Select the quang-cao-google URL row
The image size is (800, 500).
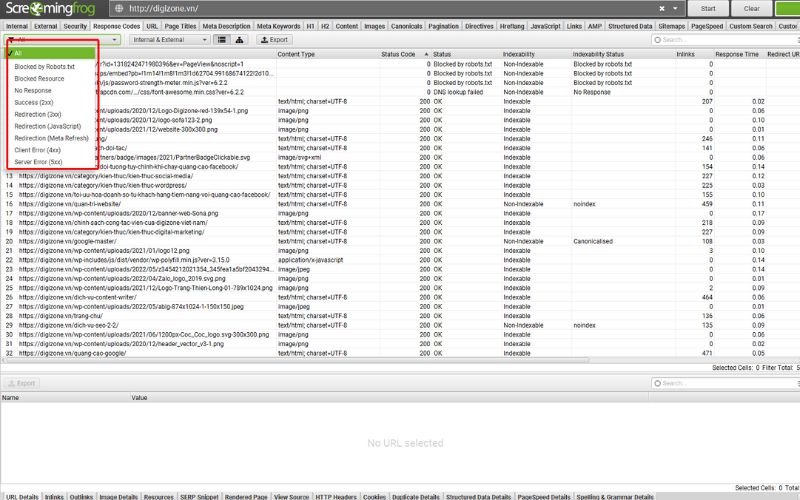400,353
